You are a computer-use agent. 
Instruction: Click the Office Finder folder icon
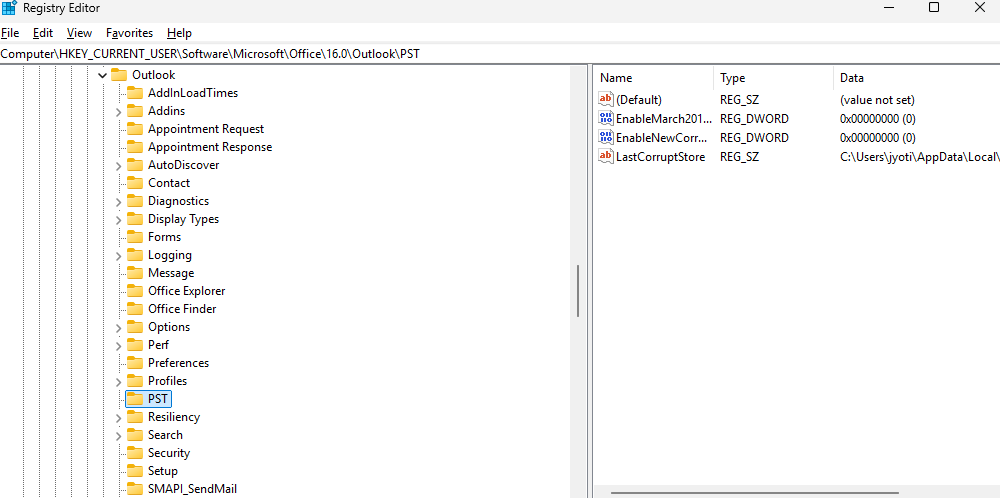pos(135,309)
